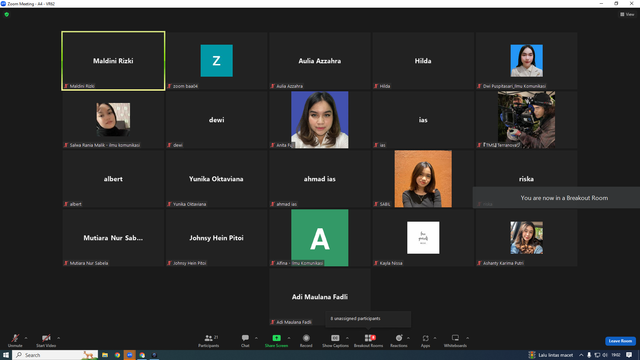Select the dewi participant tile

(216, 120)
